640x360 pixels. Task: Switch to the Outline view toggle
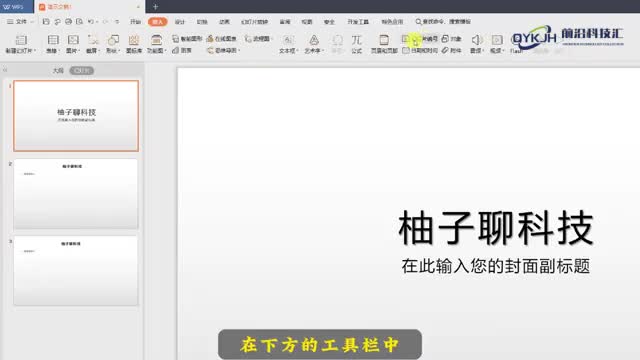pos(58,71)
